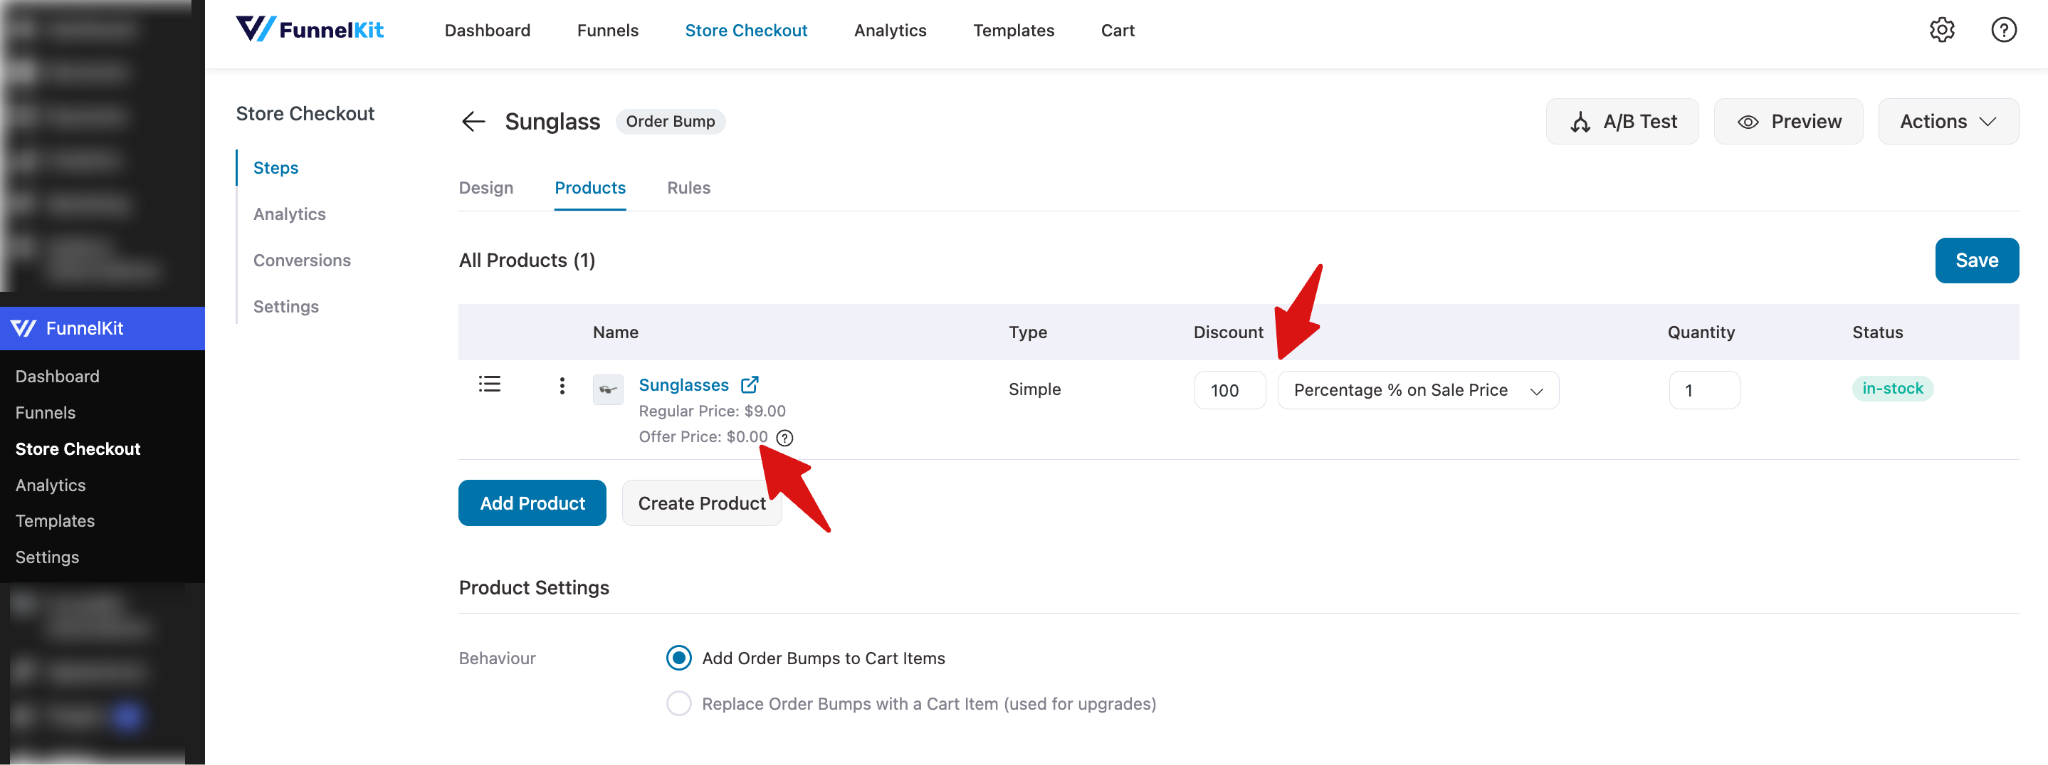Open the settings gear icon
The image size is (2048, 765).
(x=1942, y=30)
